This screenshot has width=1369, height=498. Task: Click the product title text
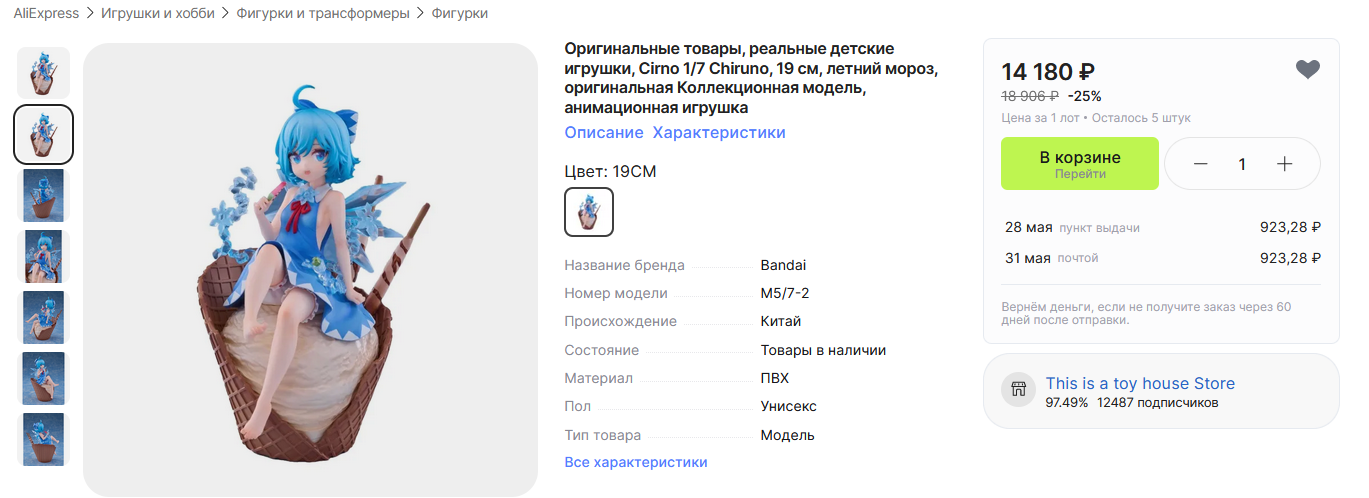751,78
